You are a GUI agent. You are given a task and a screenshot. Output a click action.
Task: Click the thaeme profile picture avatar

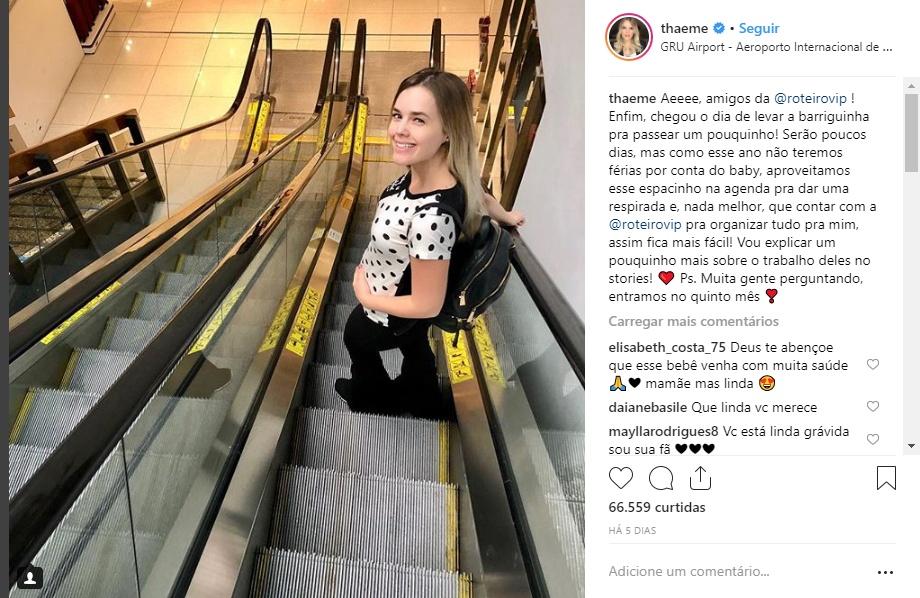(x=629, y=37)
